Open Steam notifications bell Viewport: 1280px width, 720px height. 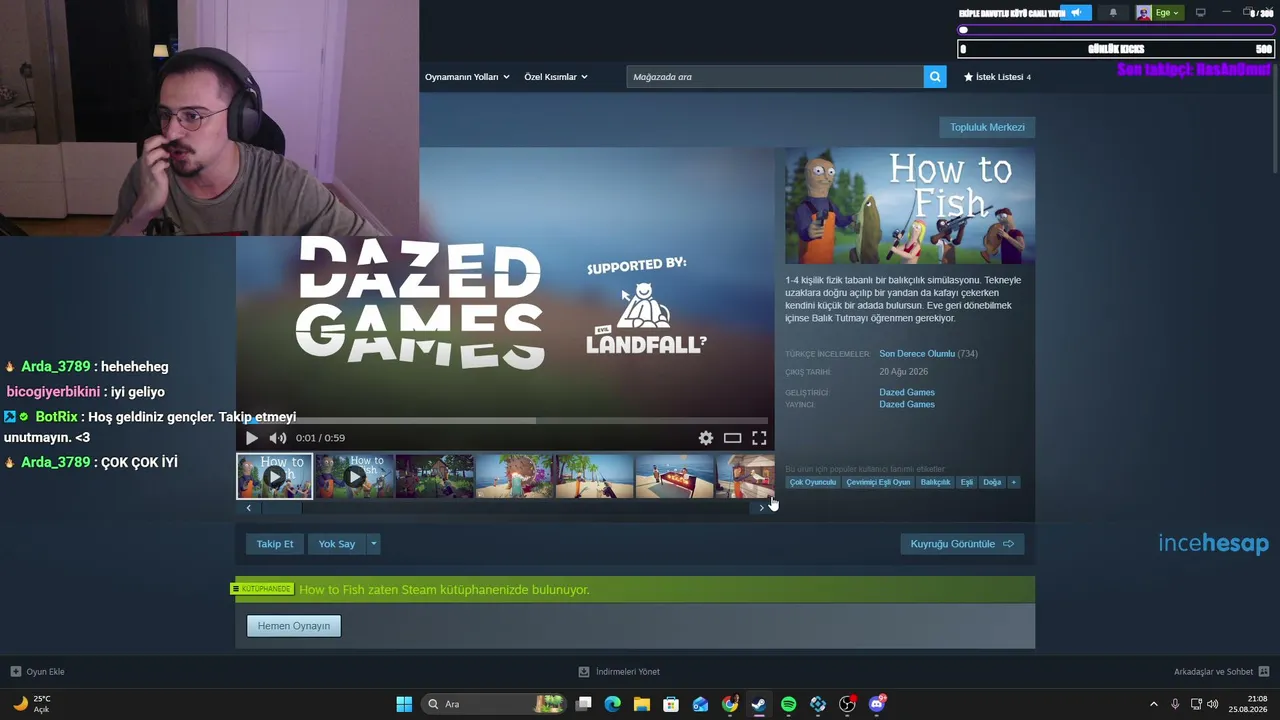tap(1113, 13)
